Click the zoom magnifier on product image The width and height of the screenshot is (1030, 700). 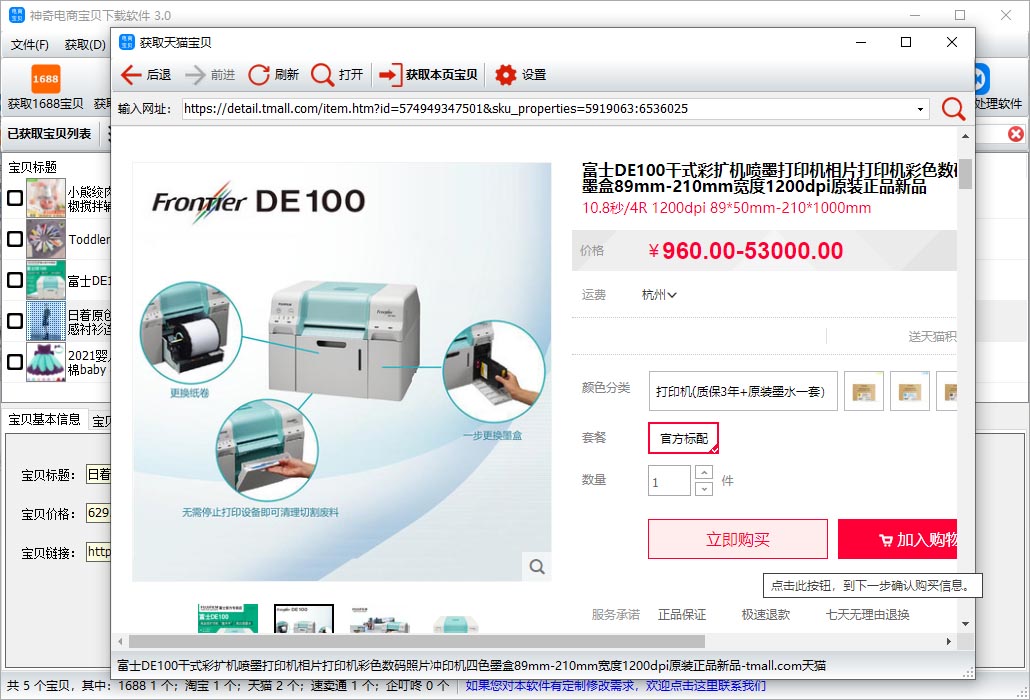point(537,566)
